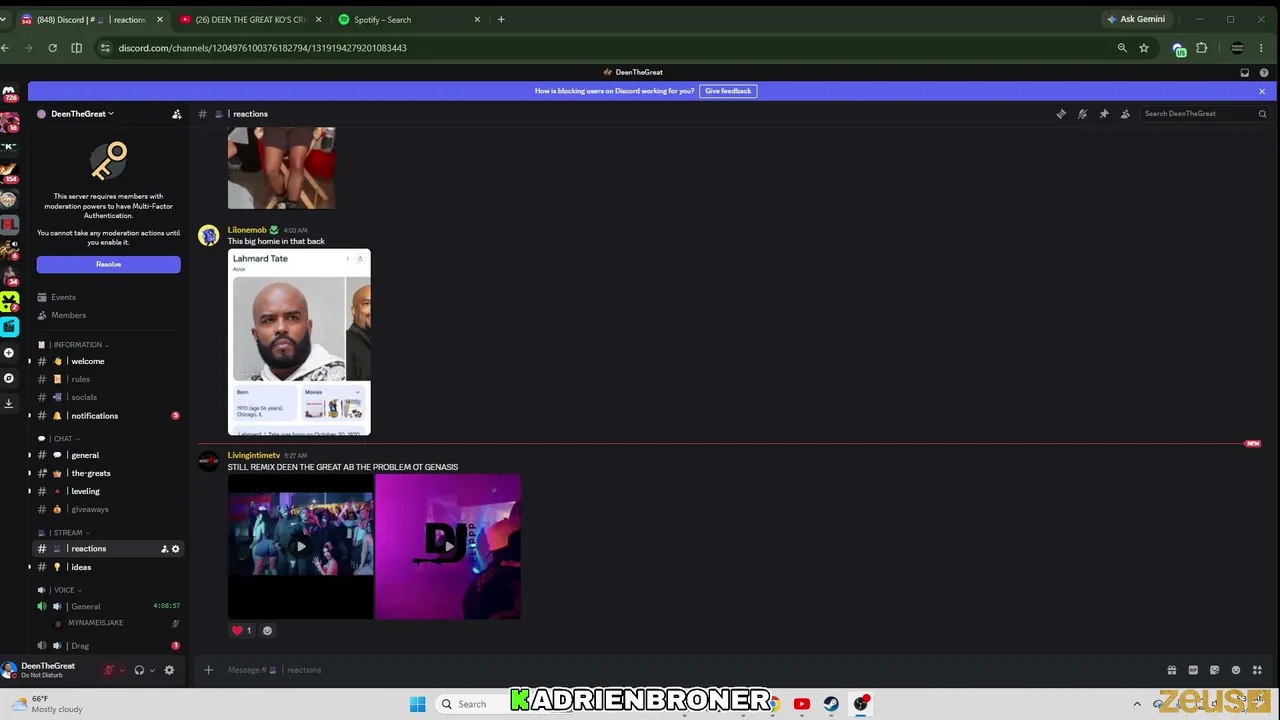Search within DeenTheGreat server
Screen dimensions: 1280x720
click(x=1203, y=114)
